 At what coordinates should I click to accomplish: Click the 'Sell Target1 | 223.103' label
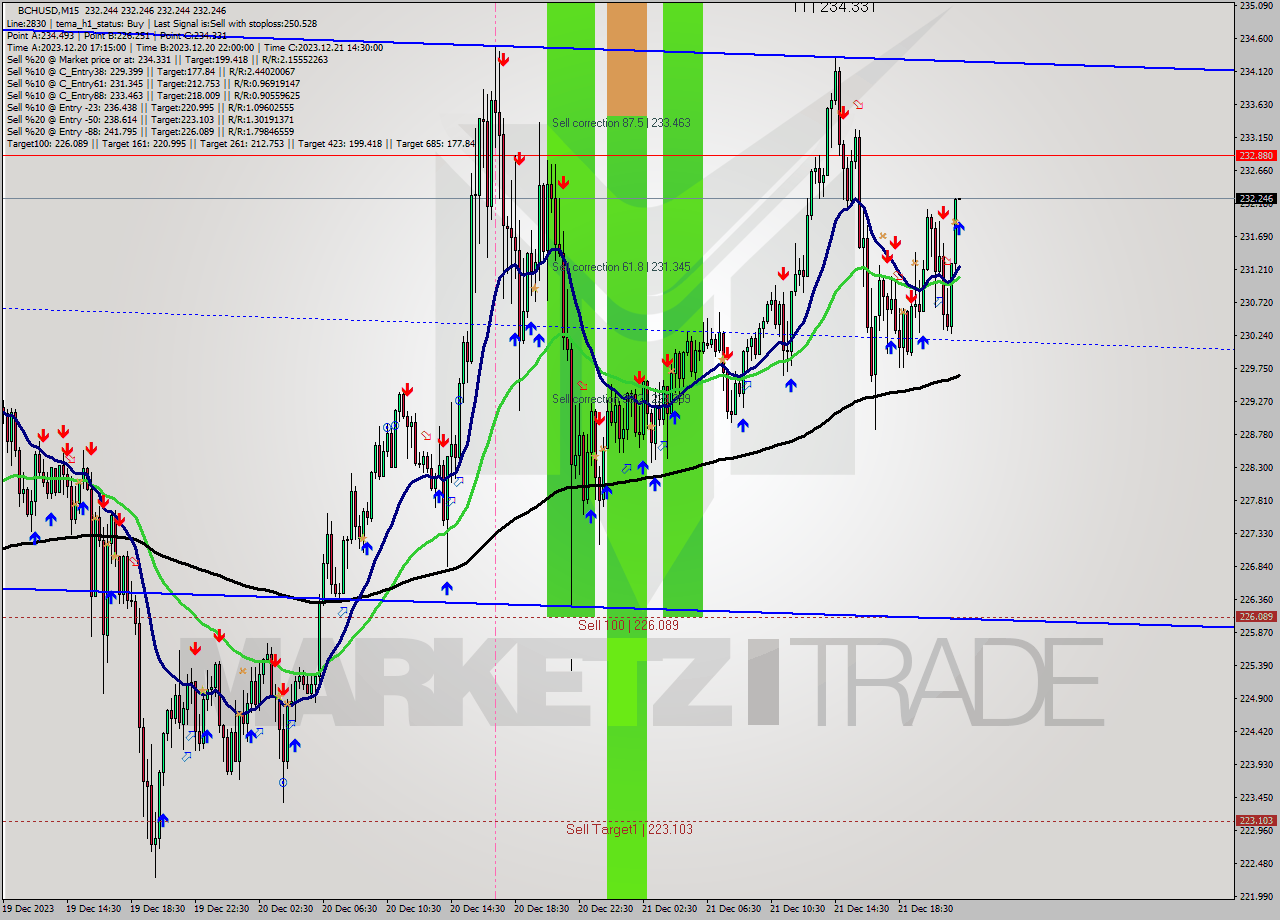(629, 829)
